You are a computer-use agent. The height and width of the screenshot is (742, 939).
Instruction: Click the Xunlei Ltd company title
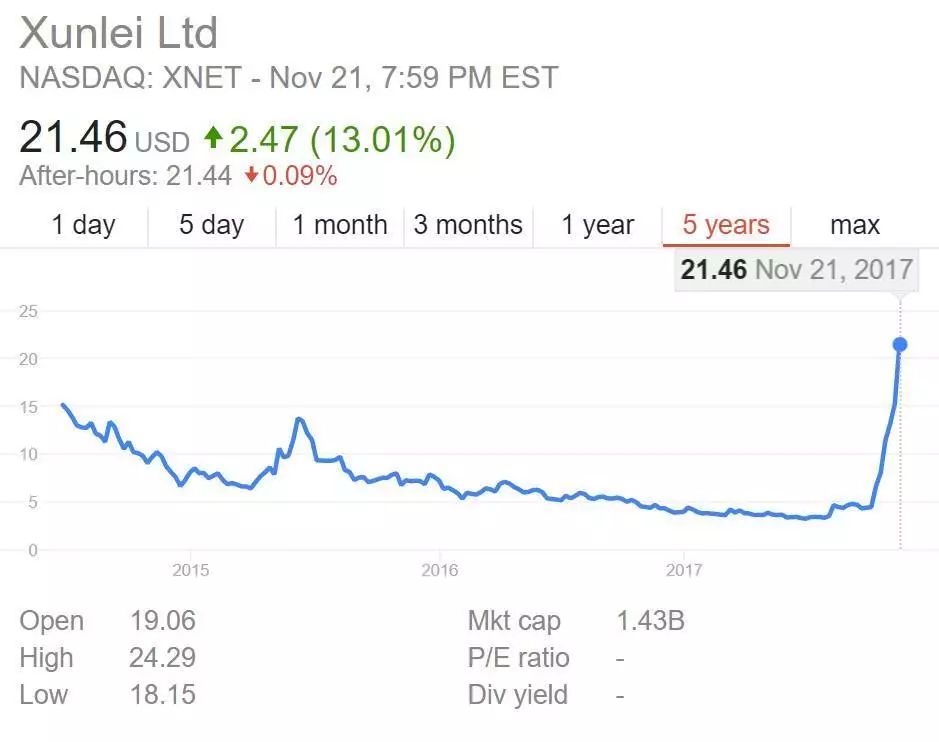(118, 33)
